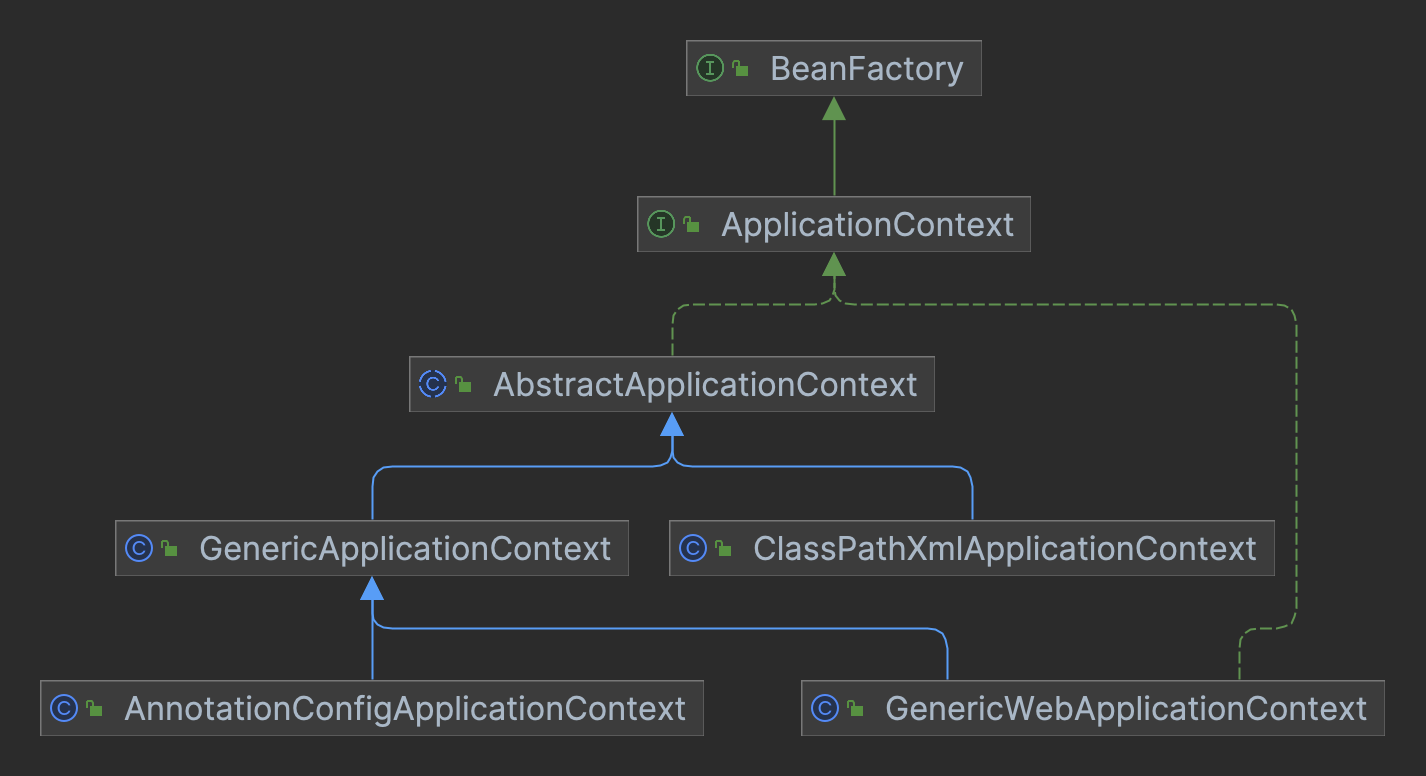The image size is (1426, 776).
Task: Click the lock icon on GenericApplicationContext node
Action: (x=169, y=548)
